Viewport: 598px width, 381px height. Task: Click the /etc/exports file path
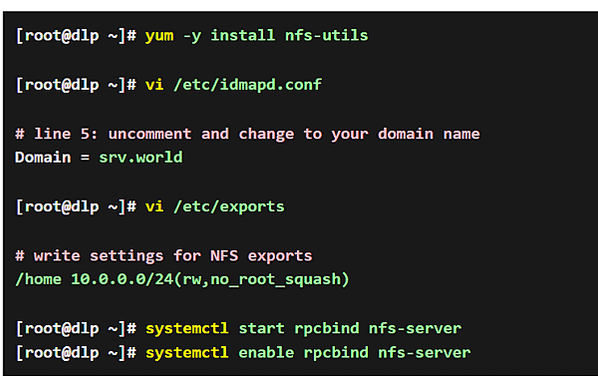(229, 207)
